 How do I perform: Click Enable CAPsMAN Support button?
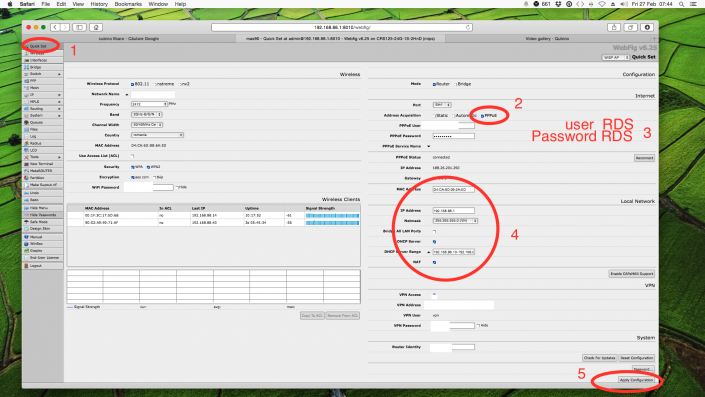[x=632, y=273]
